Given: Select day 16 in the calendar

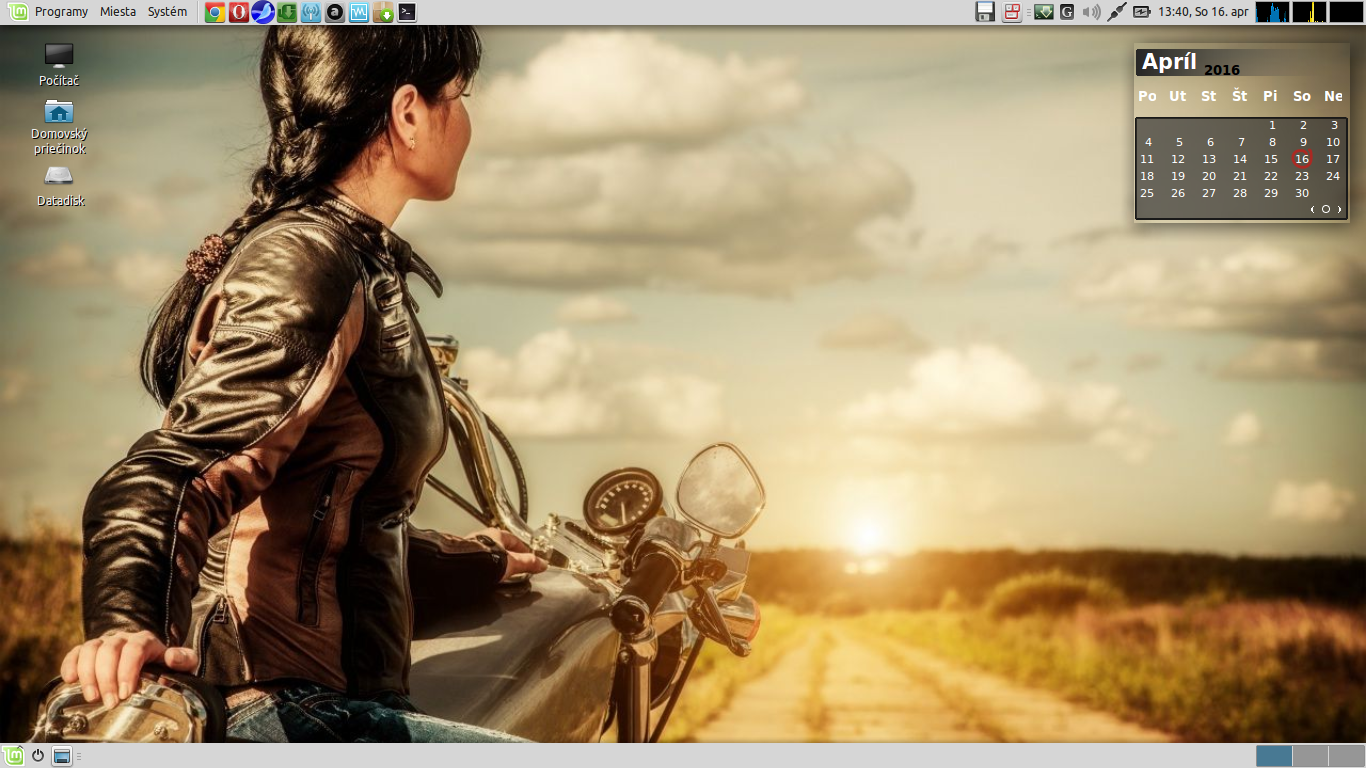Looking at the screenshot, I should tap(1302, 159).
